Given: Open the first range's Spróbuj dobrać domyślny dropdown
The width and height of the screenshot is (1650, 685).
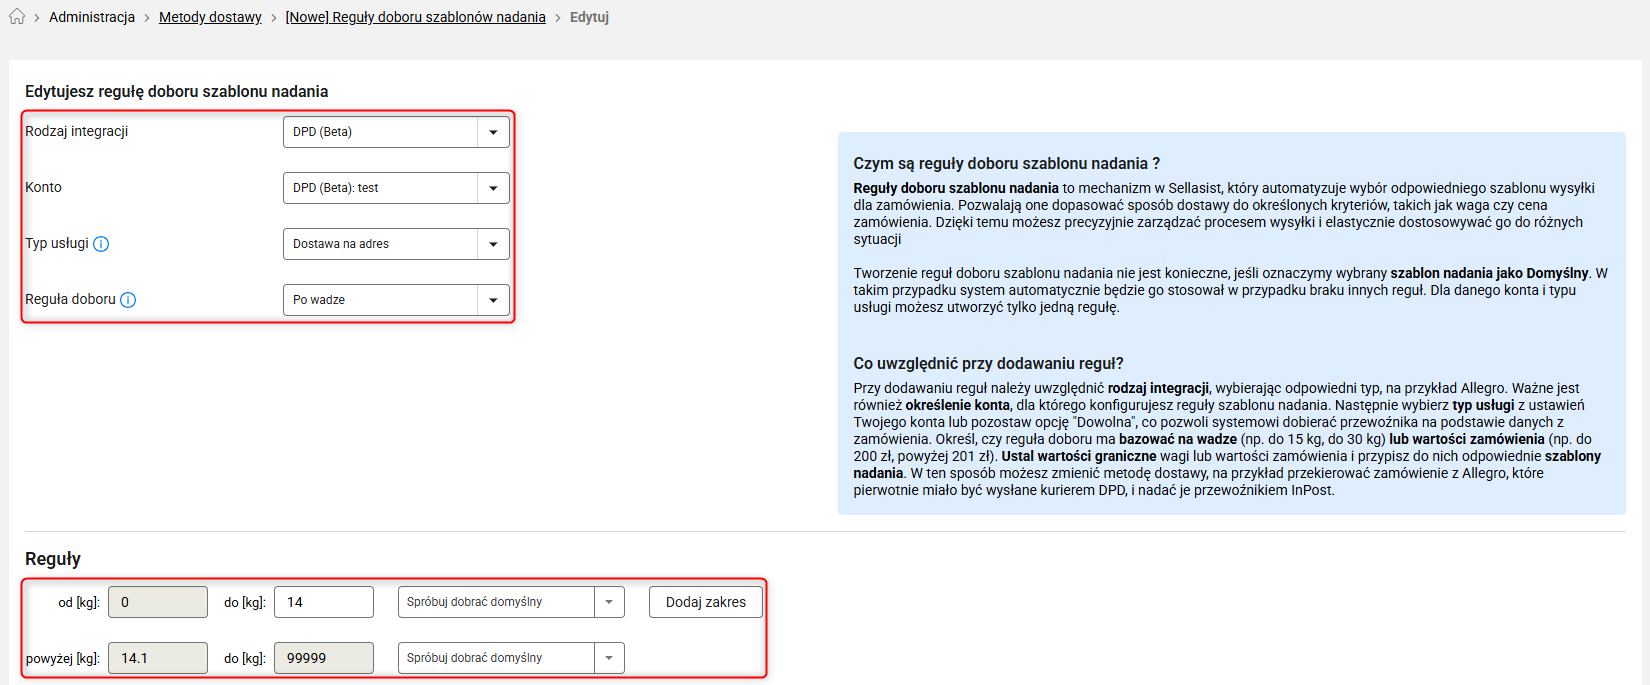Looking at the screenshot, I should pyautogui.click(x=511, y=602).
